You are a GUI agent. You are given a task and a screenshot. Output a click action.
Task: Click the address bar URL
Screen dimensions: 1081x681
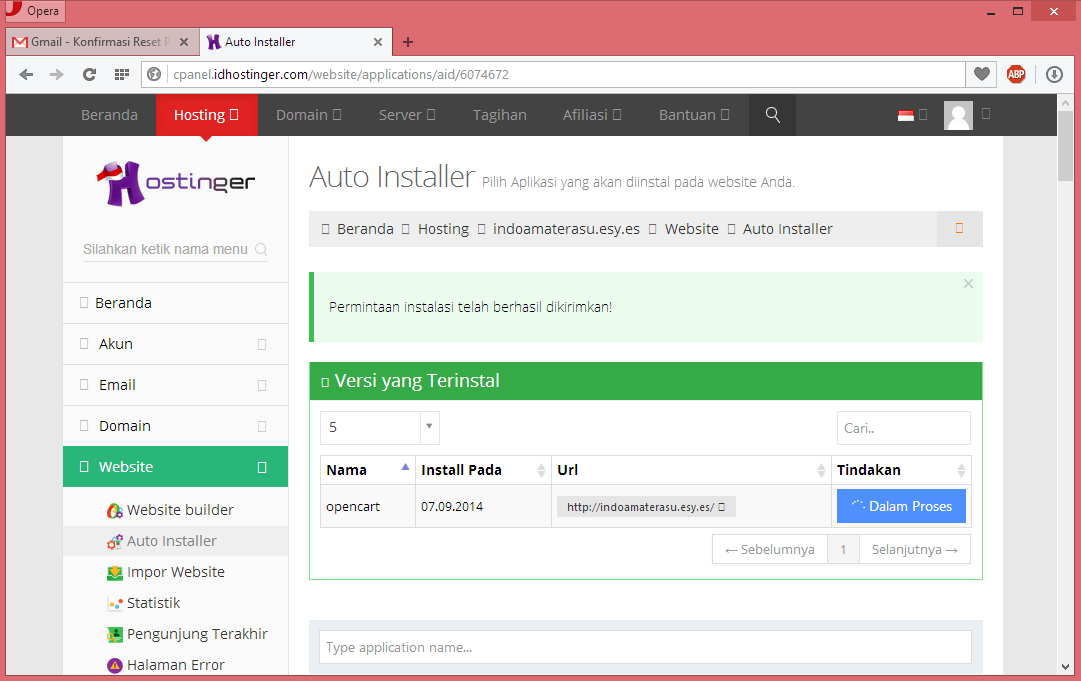pyautogui.click(x=341, y=74)
